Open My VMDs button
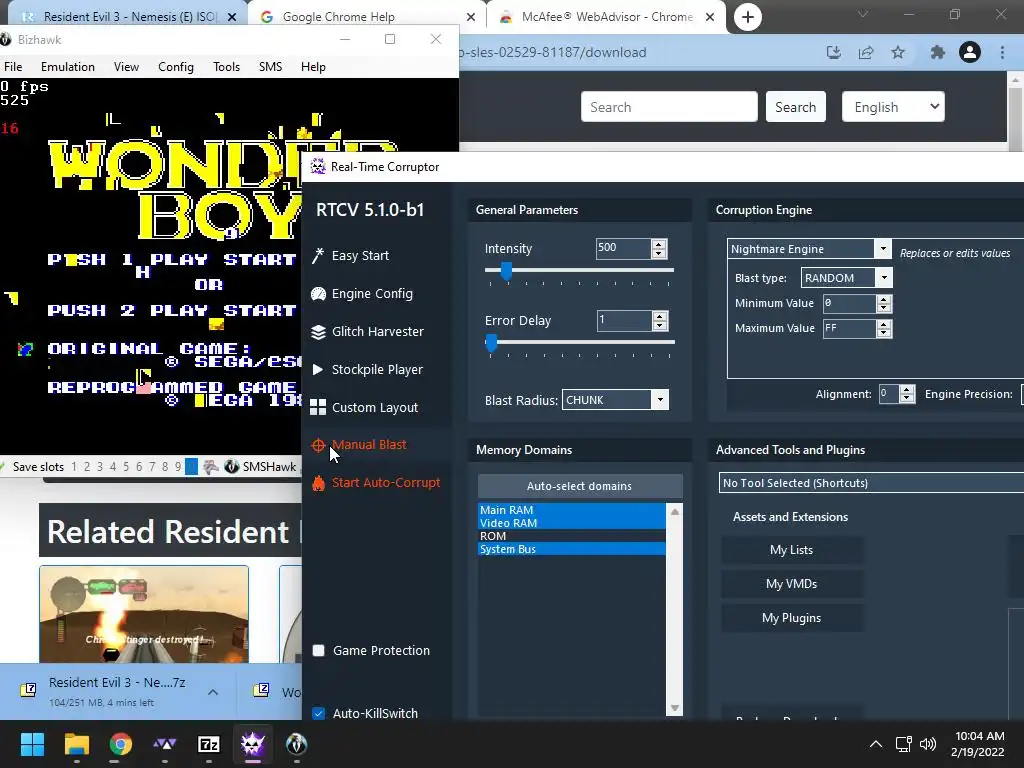Screen dimensions: 1024x768 (792, 584)
